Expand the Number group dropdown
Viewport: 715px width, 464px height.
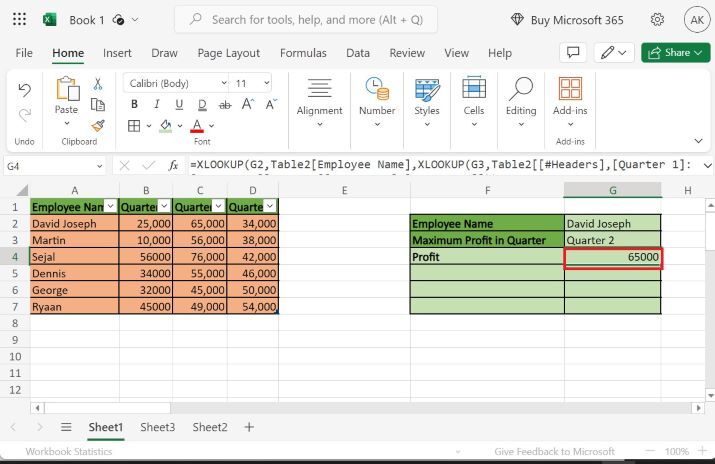(377, 124)
